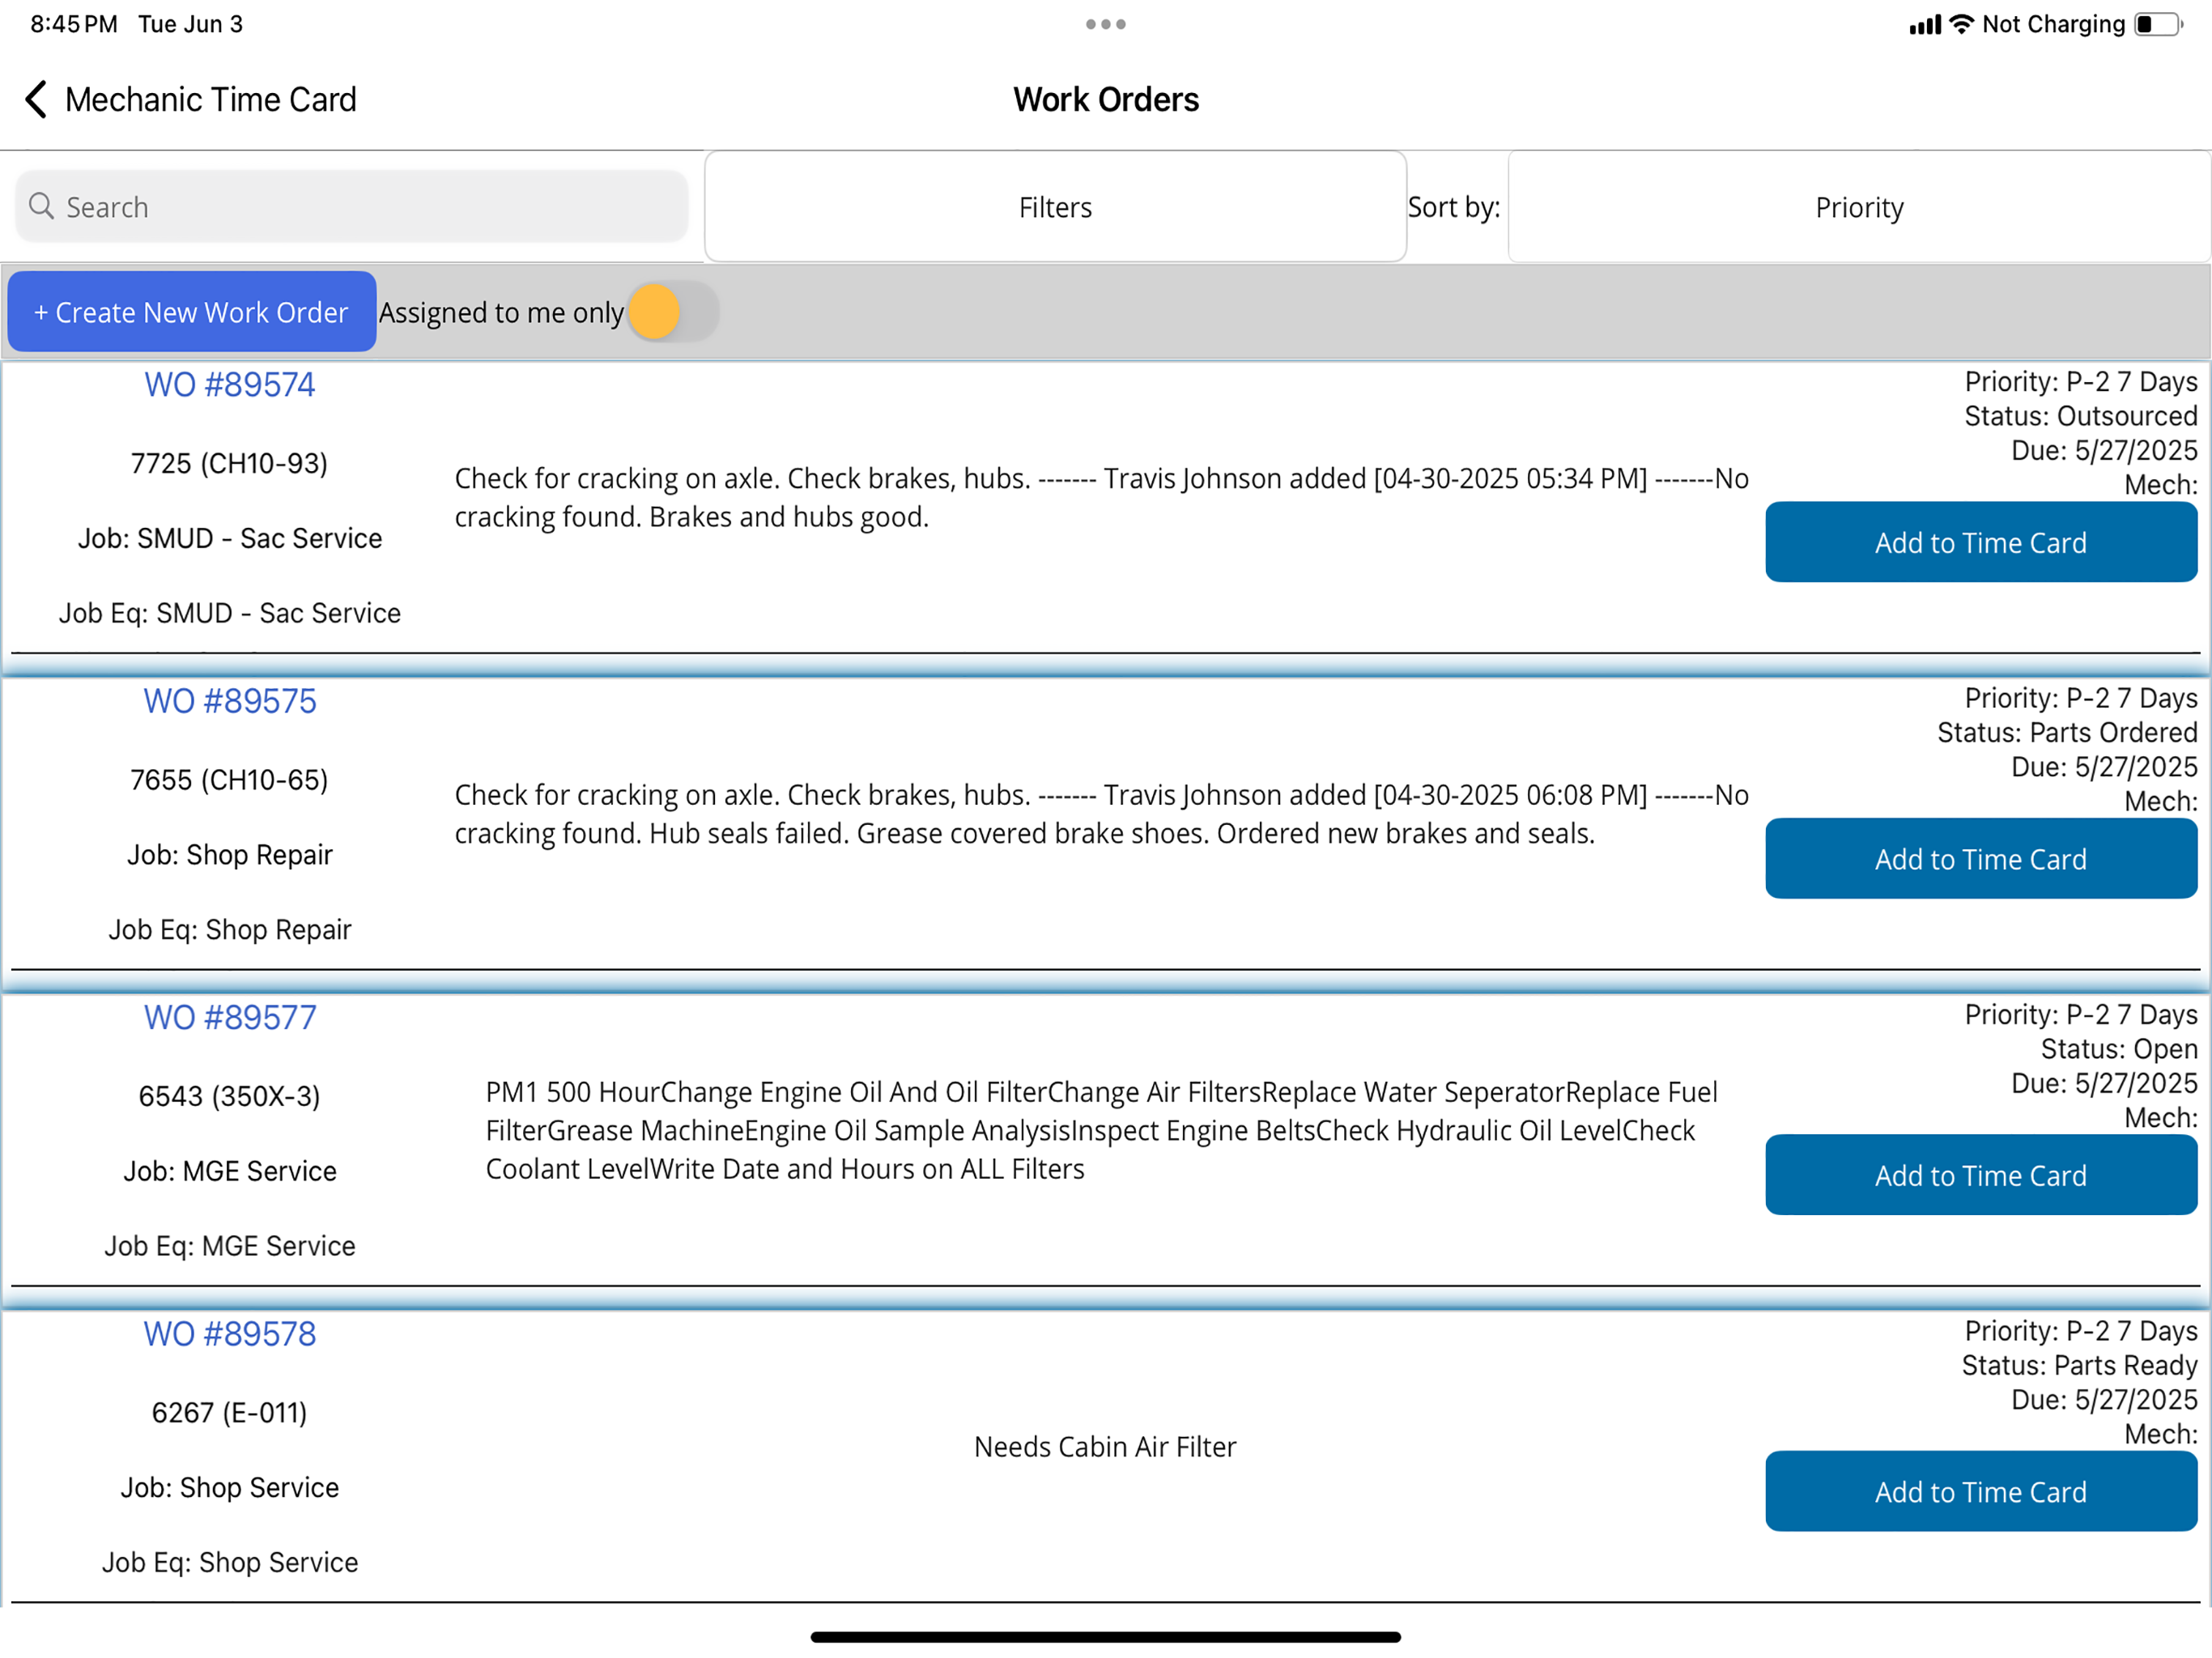Tap Job Eq: SMUD - Sac Service

[x=230, y=613]
